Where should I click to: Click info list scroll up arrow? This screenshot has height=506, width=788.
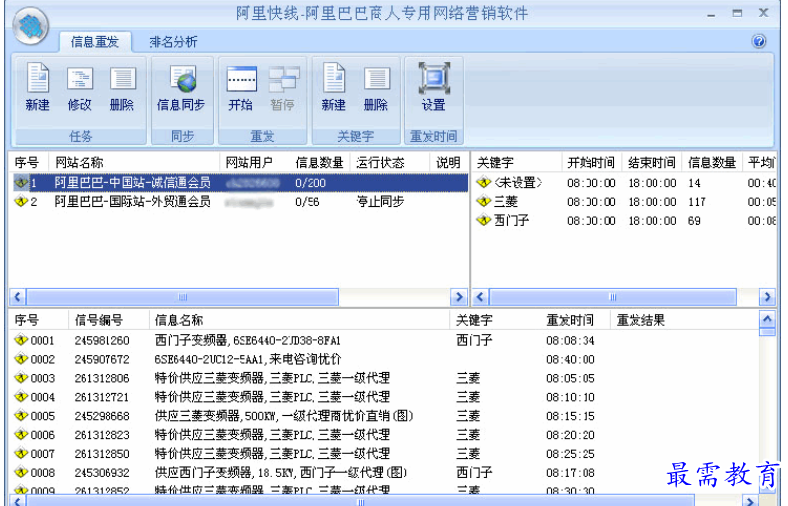pos(767,319)
